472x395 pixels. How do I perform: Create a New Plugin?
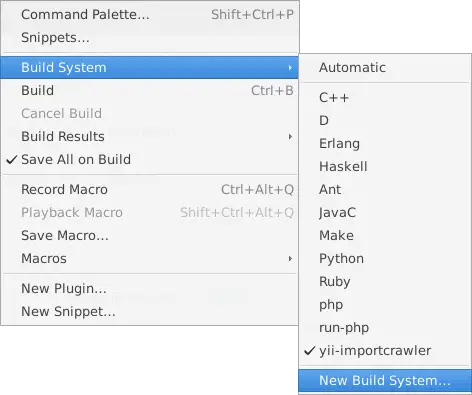click(149, 288)
